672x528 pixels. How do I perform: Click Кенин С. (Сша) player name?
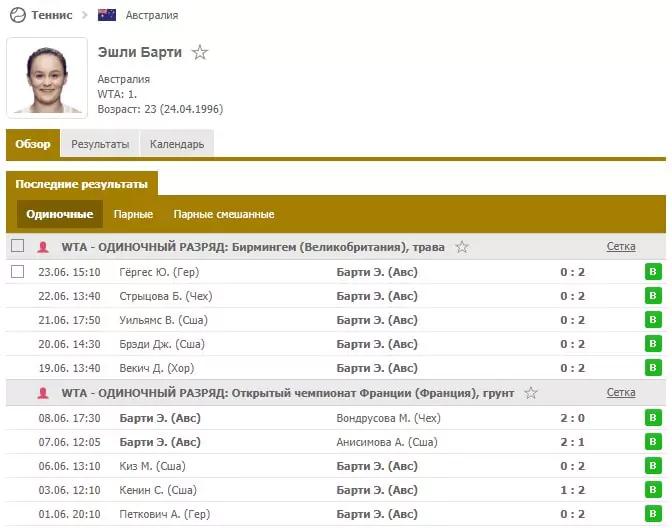(x=158, y=490)
